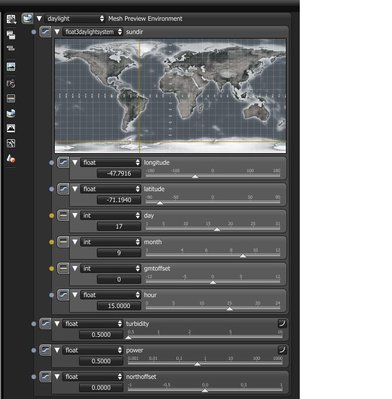Toggle the yellow dot beside month
Viewport: 392px width, 399px height.
pos(51,242)
